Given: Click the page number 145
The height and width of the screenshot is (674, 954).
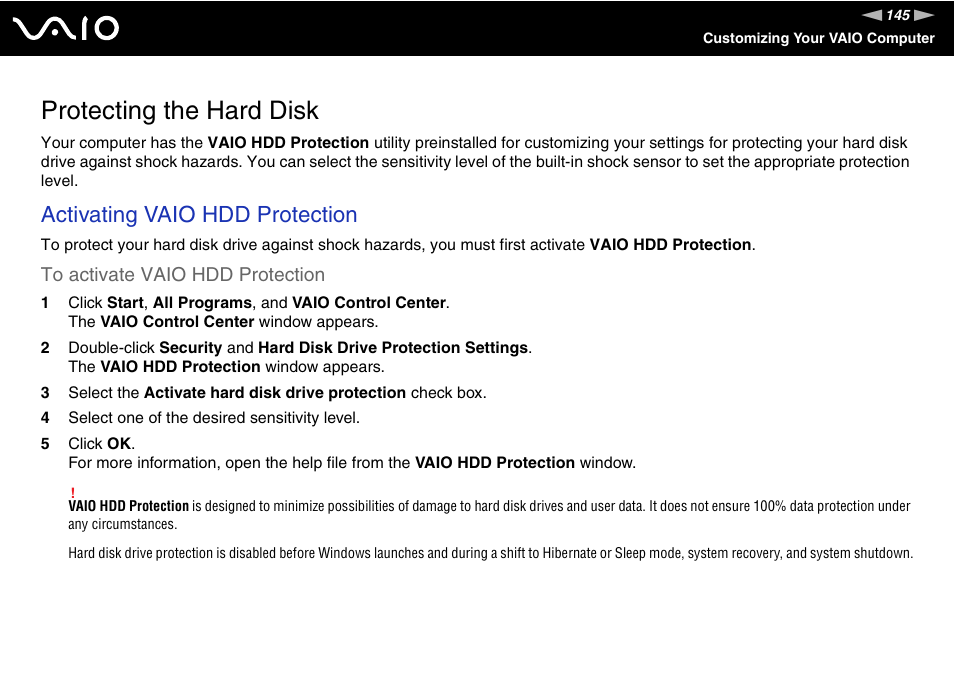Looking at the screenshot, I should 898,15.
